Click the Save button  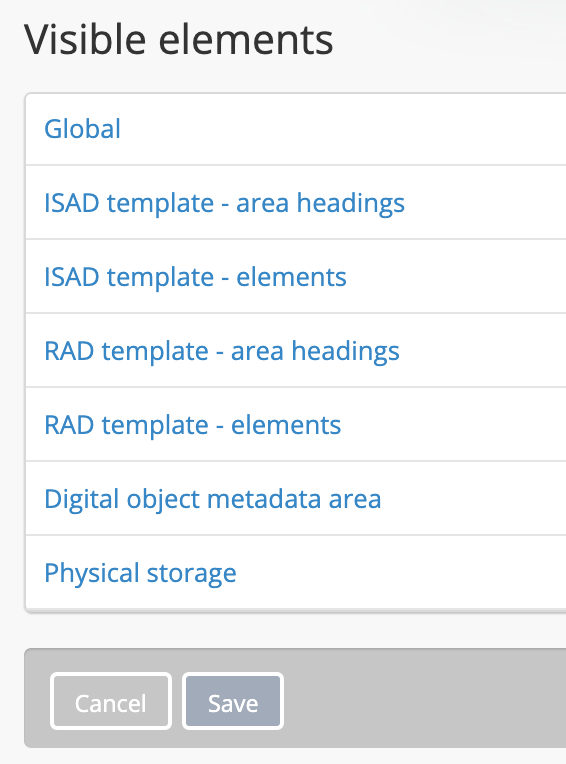coord(233,701)
